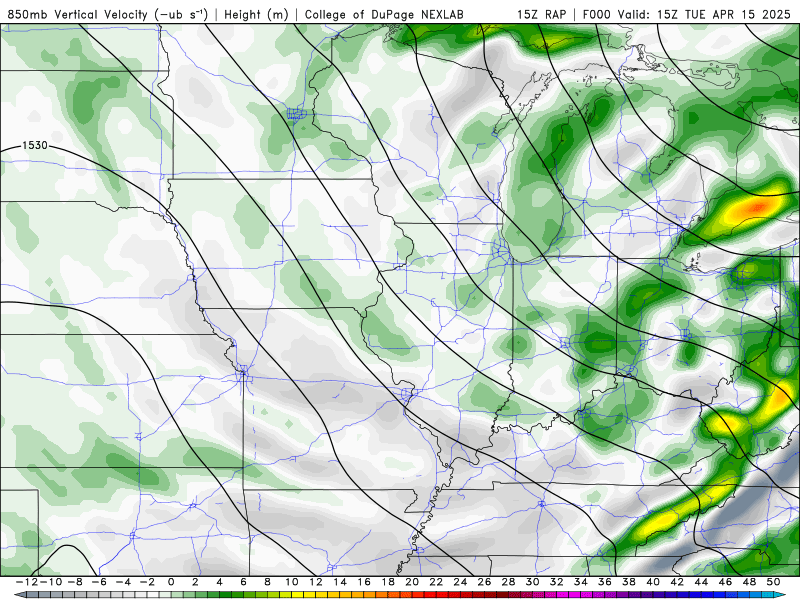
Task: Click the 40 label on the color scale
Action: pyautogui.click(x=653, y=582)
